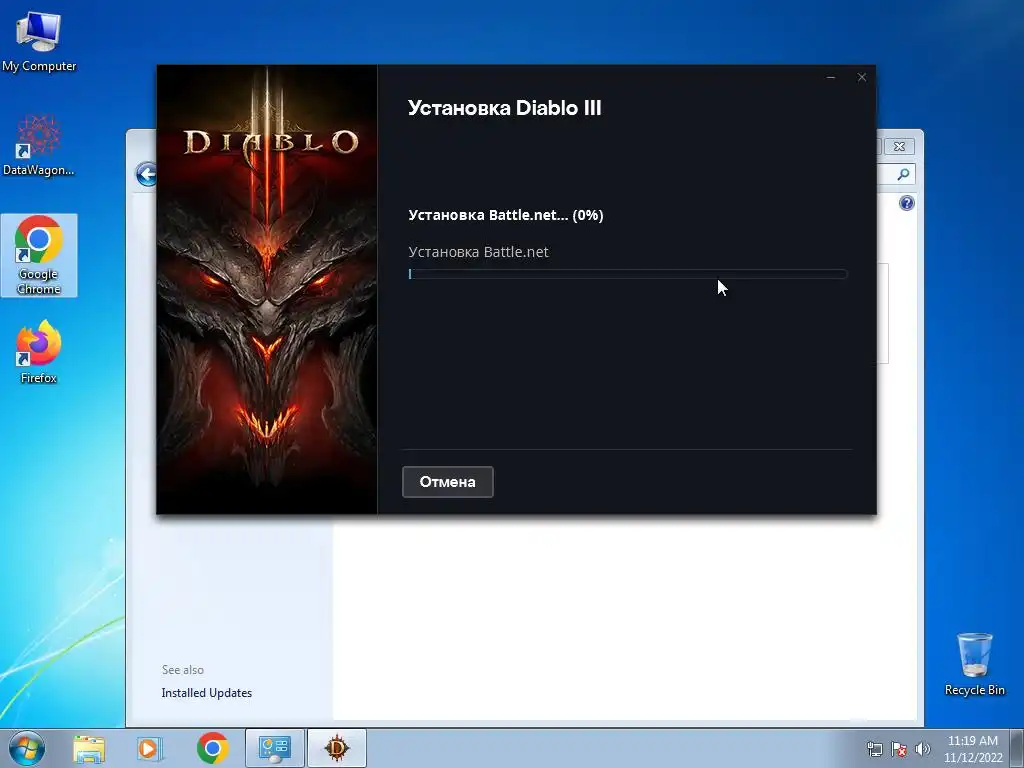Click Back arrow in Control Panel window
Image resolution: width=1024 pixels, height=768 pixels.
[x=146, y=174]
